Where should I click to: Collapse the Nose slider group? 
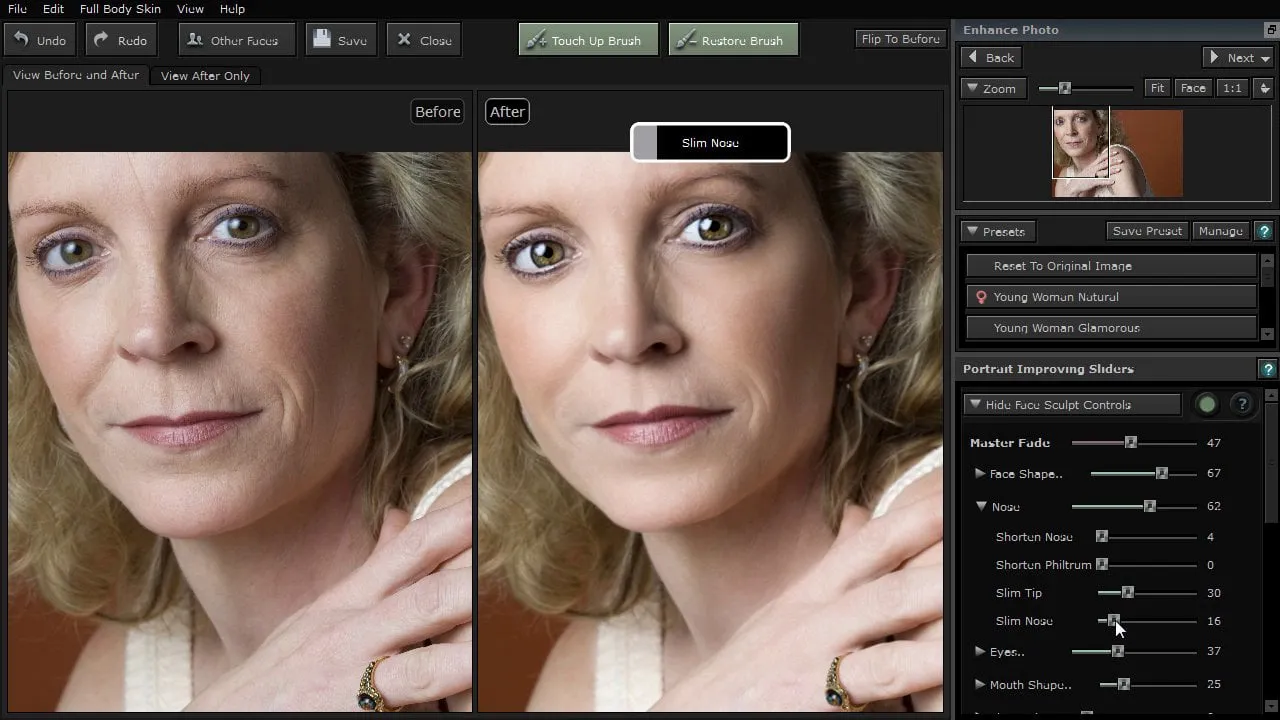(981, 507)
